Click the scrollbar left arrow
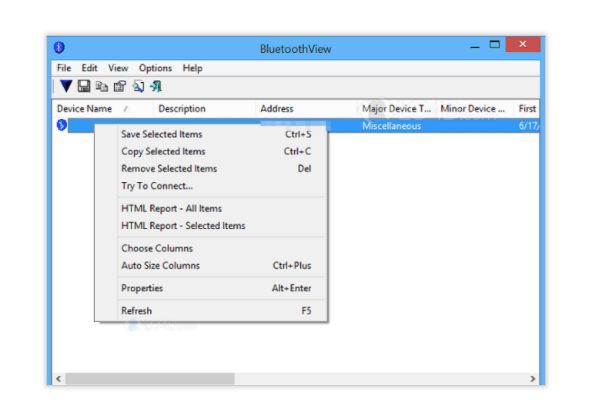The width and height of the screenshot is (602, 410). tap(59, 379)
